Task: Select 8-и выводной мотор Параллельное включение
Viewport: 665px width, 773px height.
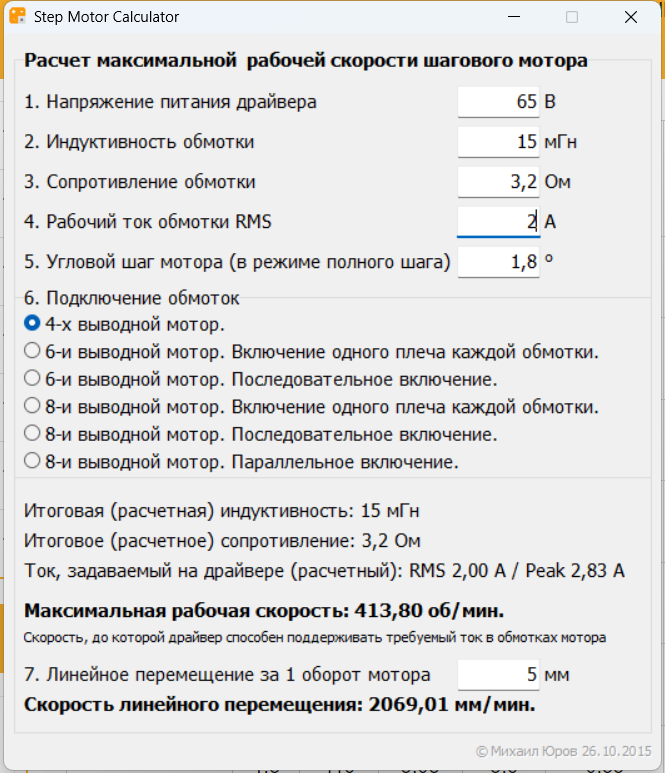Action: pos(33,462)
